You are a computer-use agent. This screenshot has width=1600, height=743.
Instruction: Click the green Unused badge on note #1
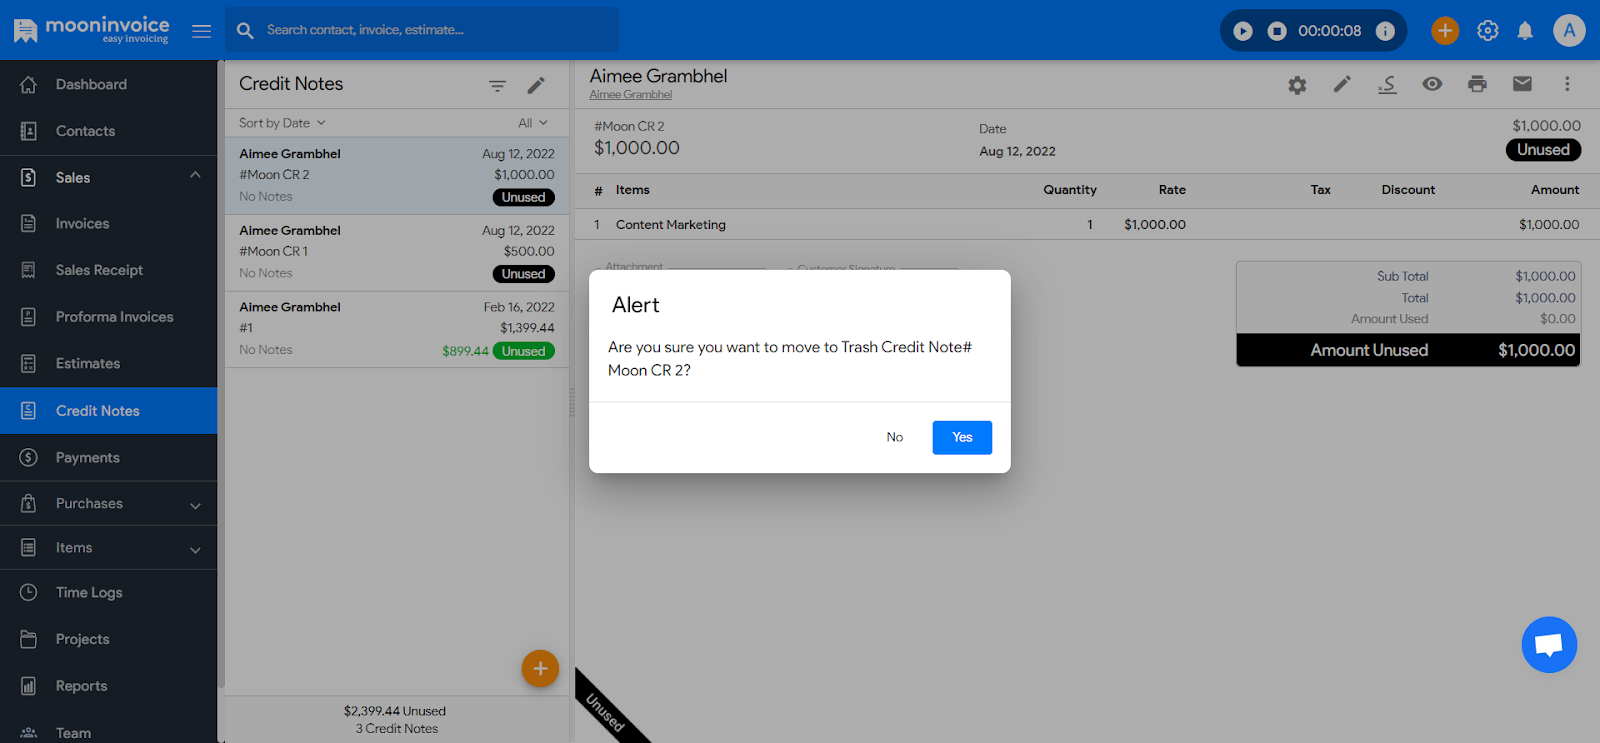coord(523,351)
